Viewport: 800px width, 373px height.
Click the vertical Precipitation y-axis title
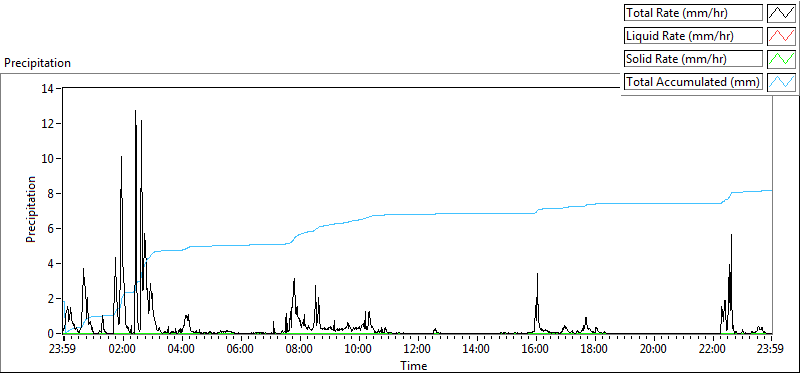click(31, 209)
